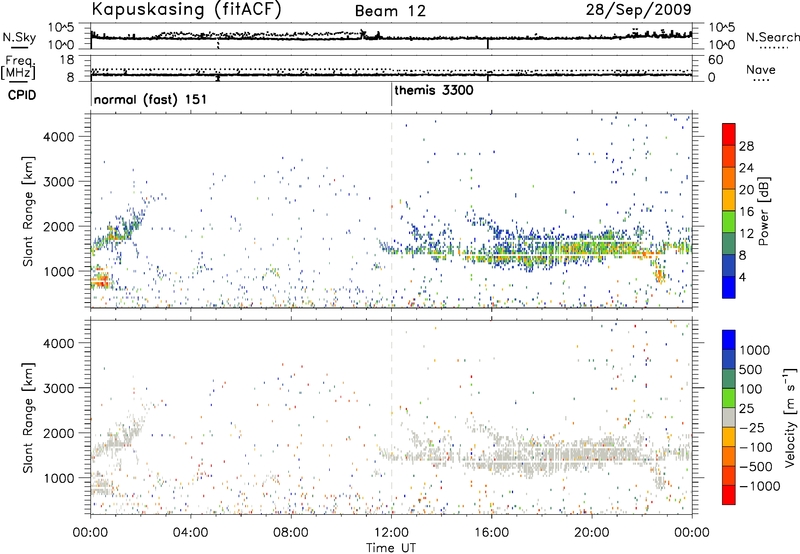Click the 'normal (fast) 151' CPID text

click(x=150, y=99)
